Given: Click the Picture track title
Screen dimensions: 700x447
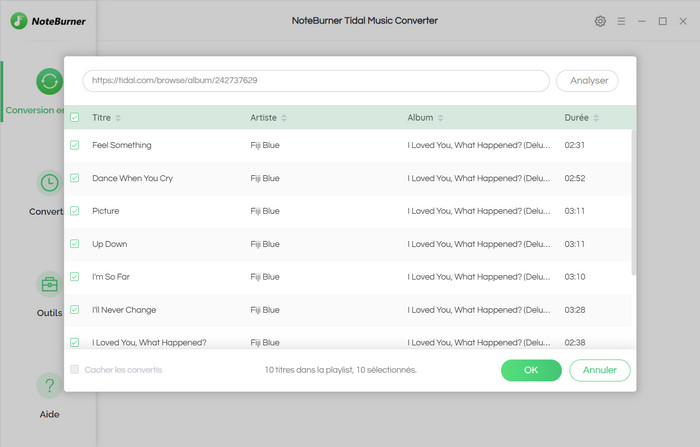Looking at the screenshot, I should 106,211.
